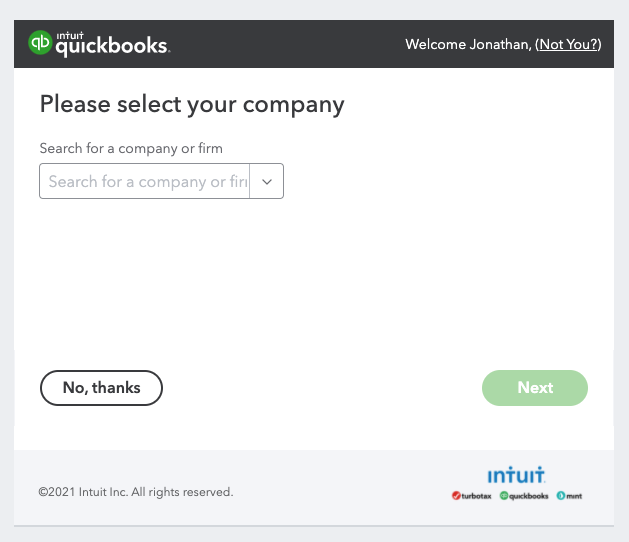Click the TurboTax logo in footer
The width and height of the screenshot is (629, 542).
pos(471,496)
